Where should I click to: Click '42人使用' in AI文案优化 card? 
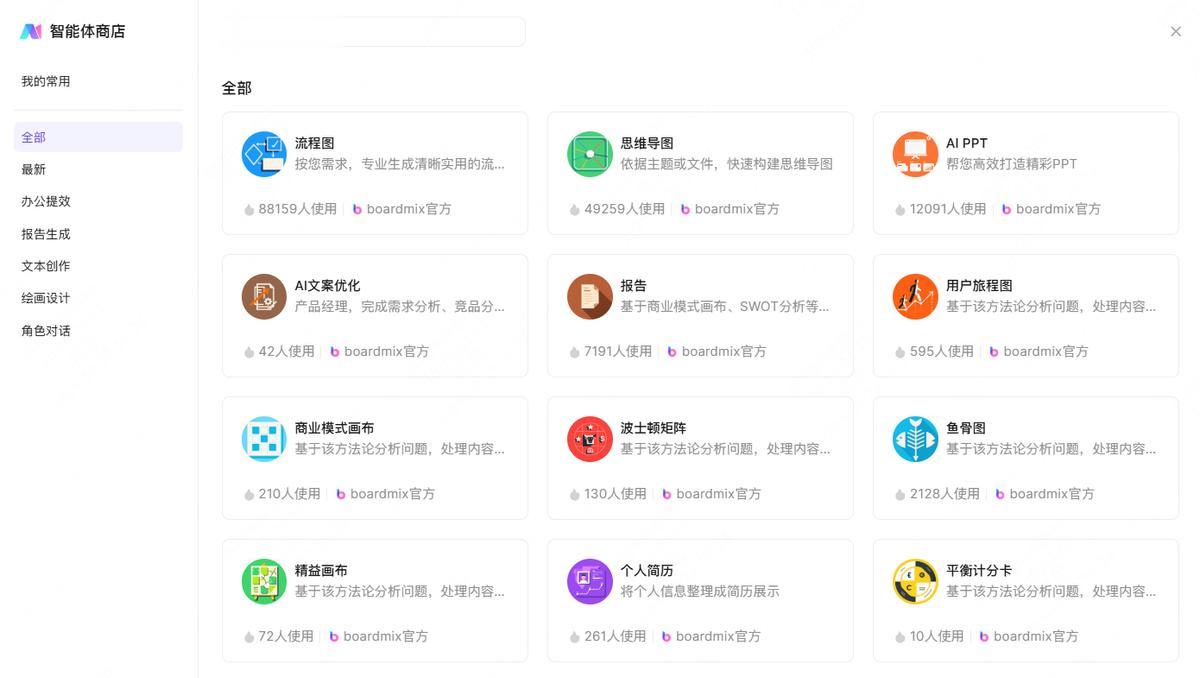tap(286, 352)
